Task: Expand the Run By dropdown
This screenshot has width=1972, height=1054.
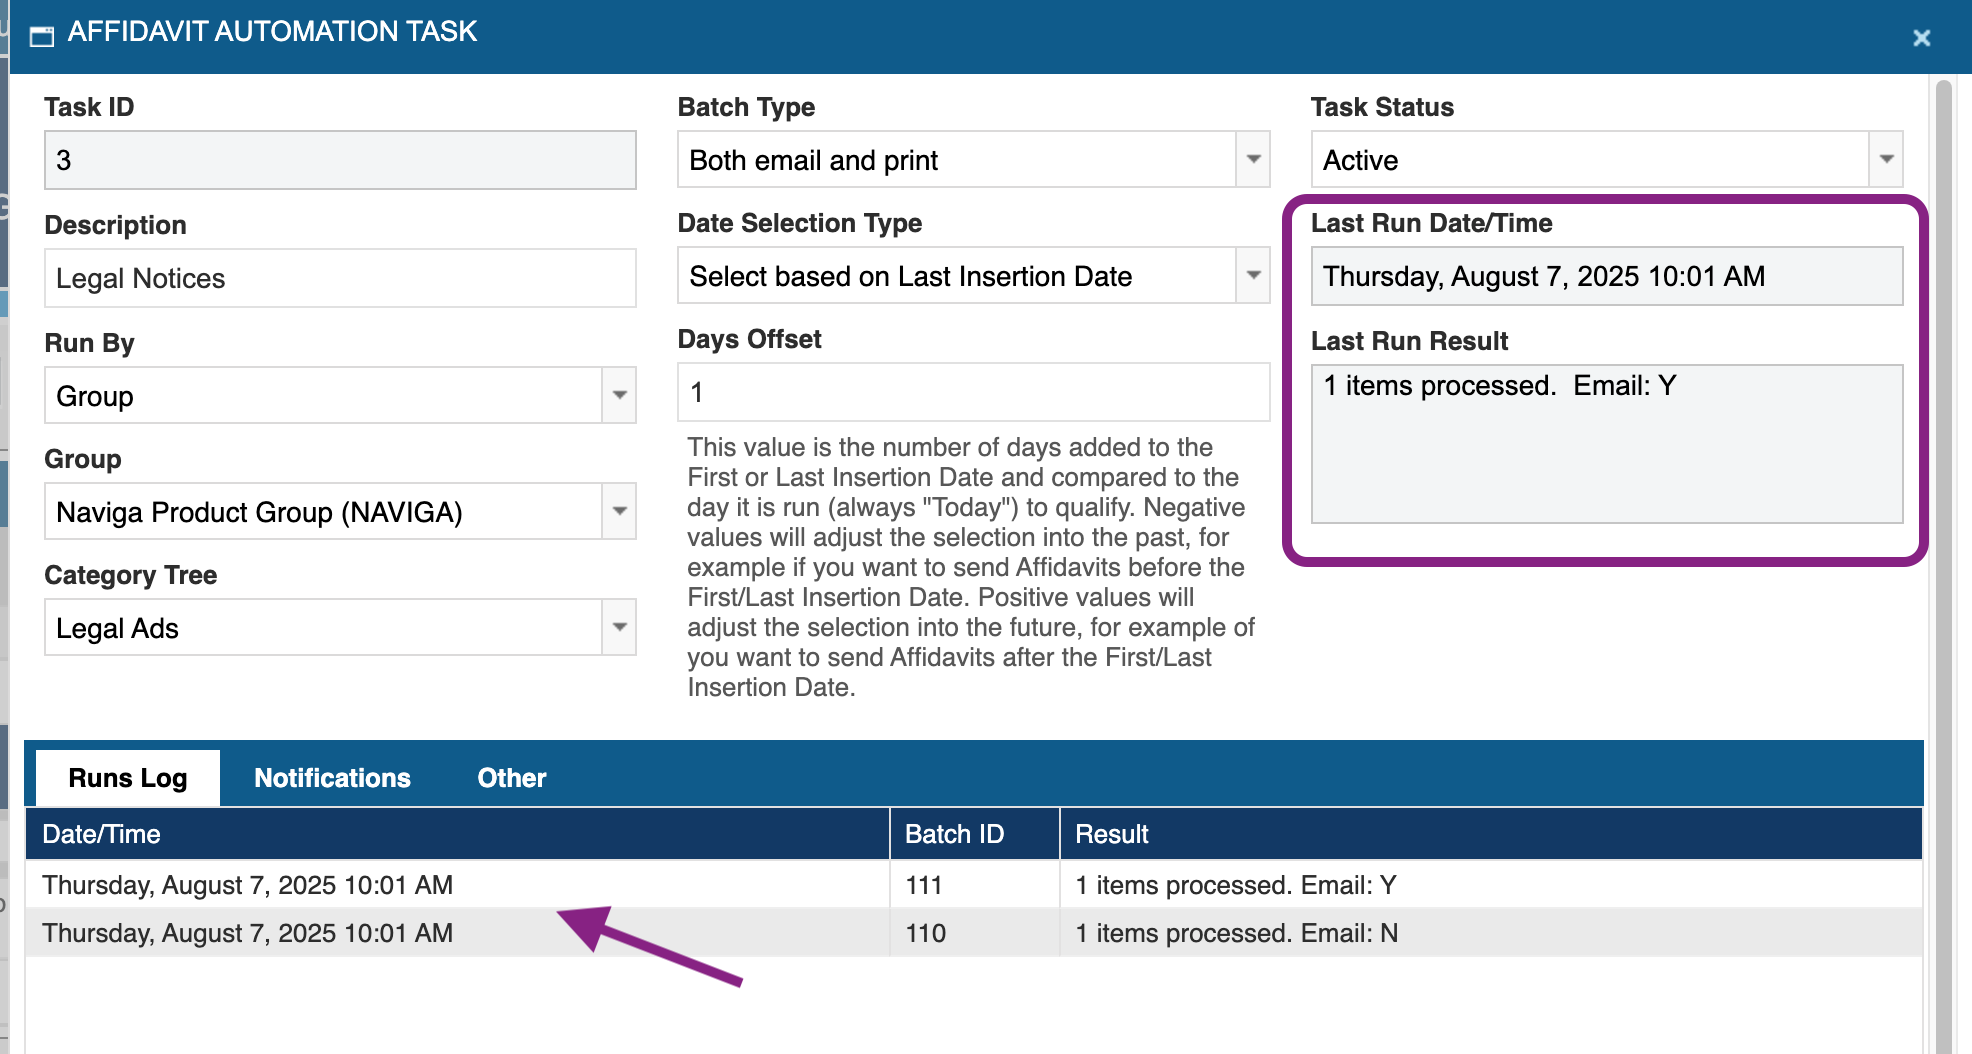Action: pos(619,396)
